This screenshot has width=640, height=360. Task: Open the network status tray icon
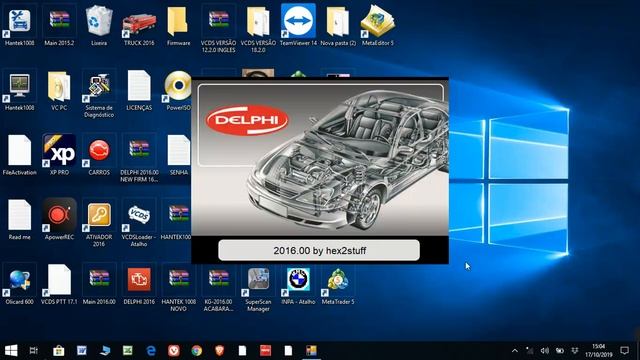(529, 350)
